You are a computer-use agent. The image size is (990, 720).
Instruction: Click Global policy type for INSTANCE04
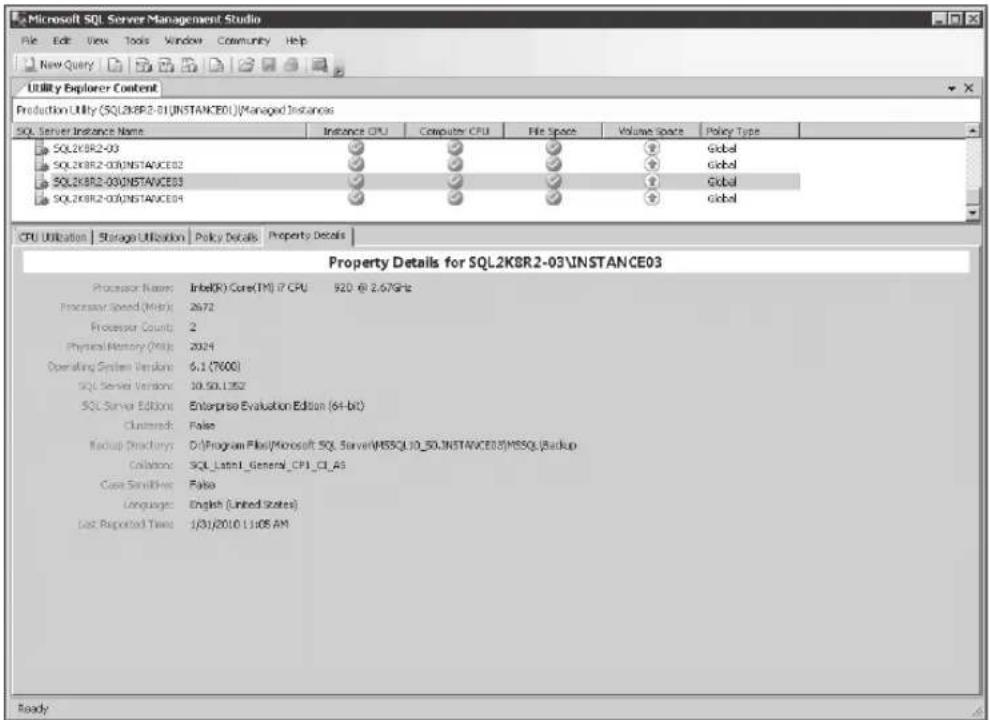click(x=722, y=198)
